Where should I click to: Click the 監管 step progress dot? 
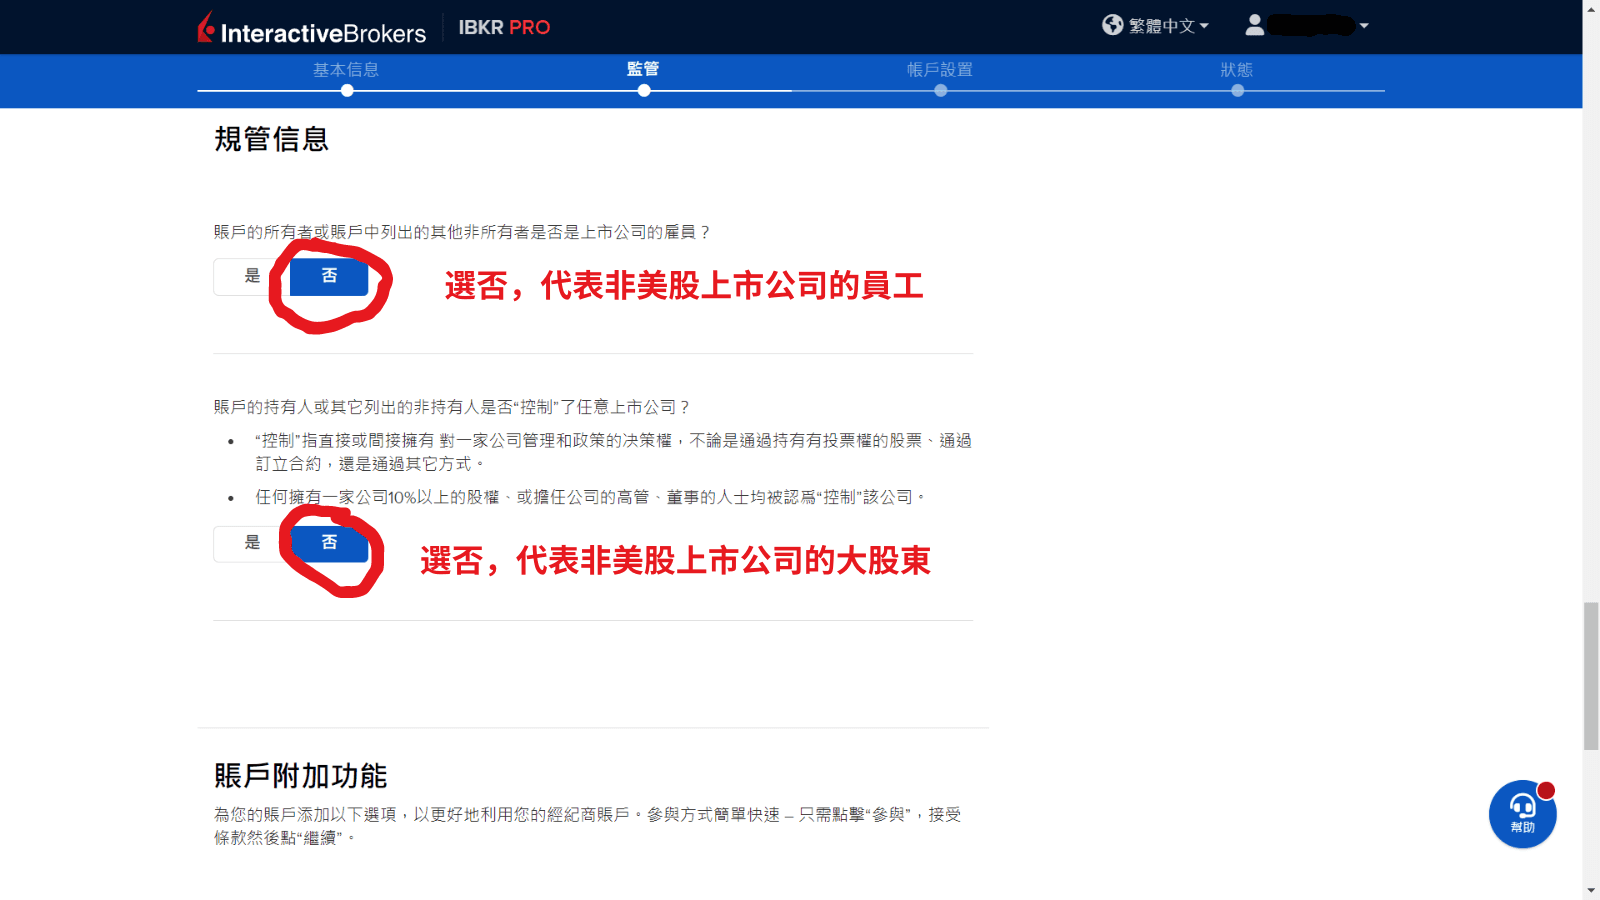pyautogui.click(x=644, y=90)
